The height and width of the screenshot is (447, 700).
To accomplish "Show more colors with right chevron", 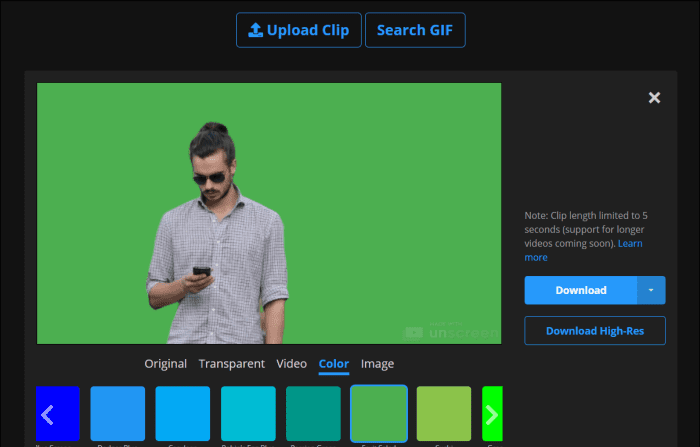I will pos(492,415).
